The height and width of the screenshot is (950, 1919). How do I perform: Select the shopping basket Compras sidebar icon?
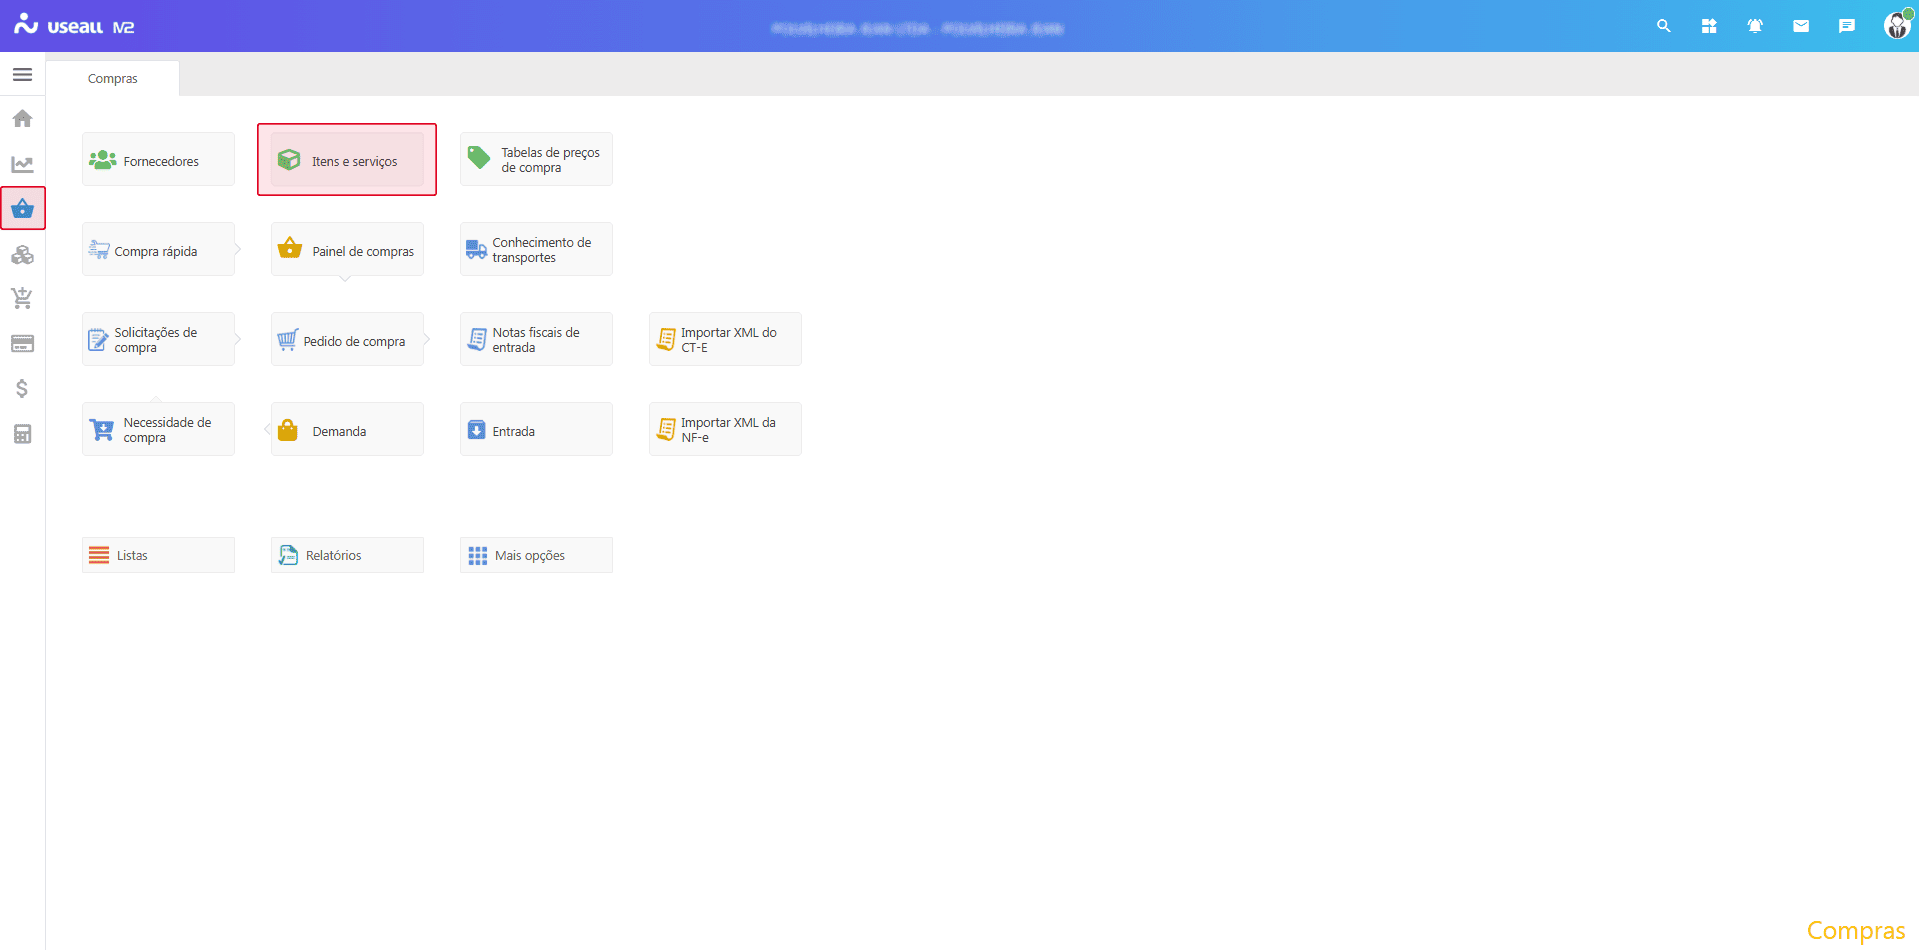(x=22, y=209)
